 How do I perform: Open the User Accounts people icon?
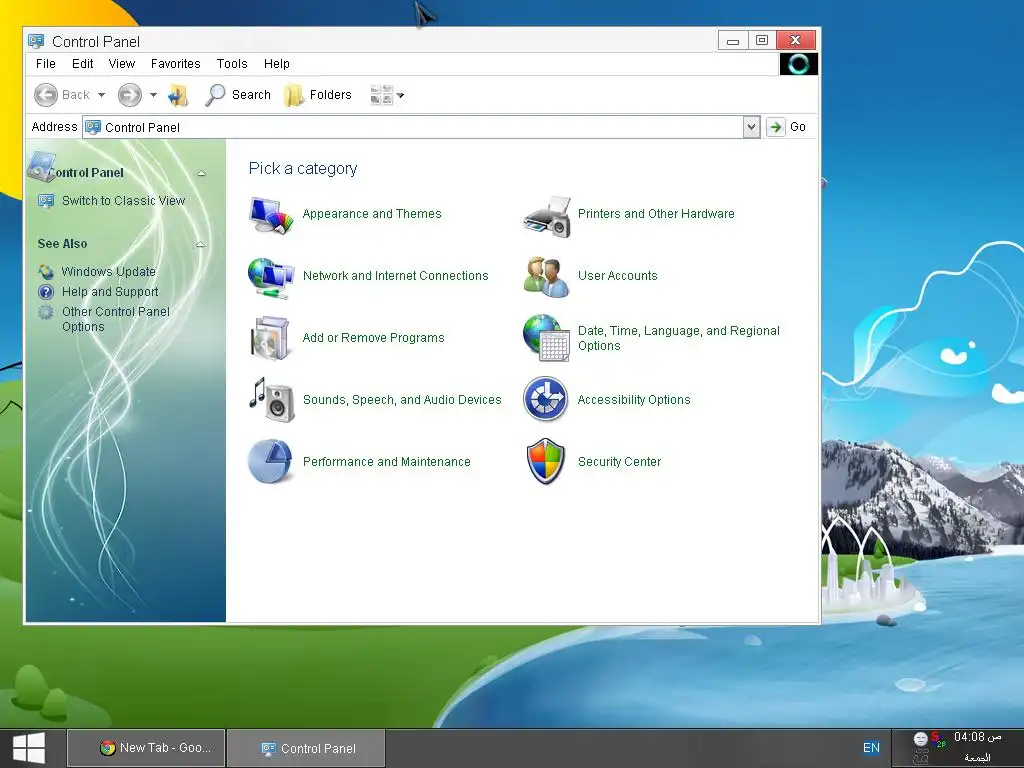tap(547, 277)
